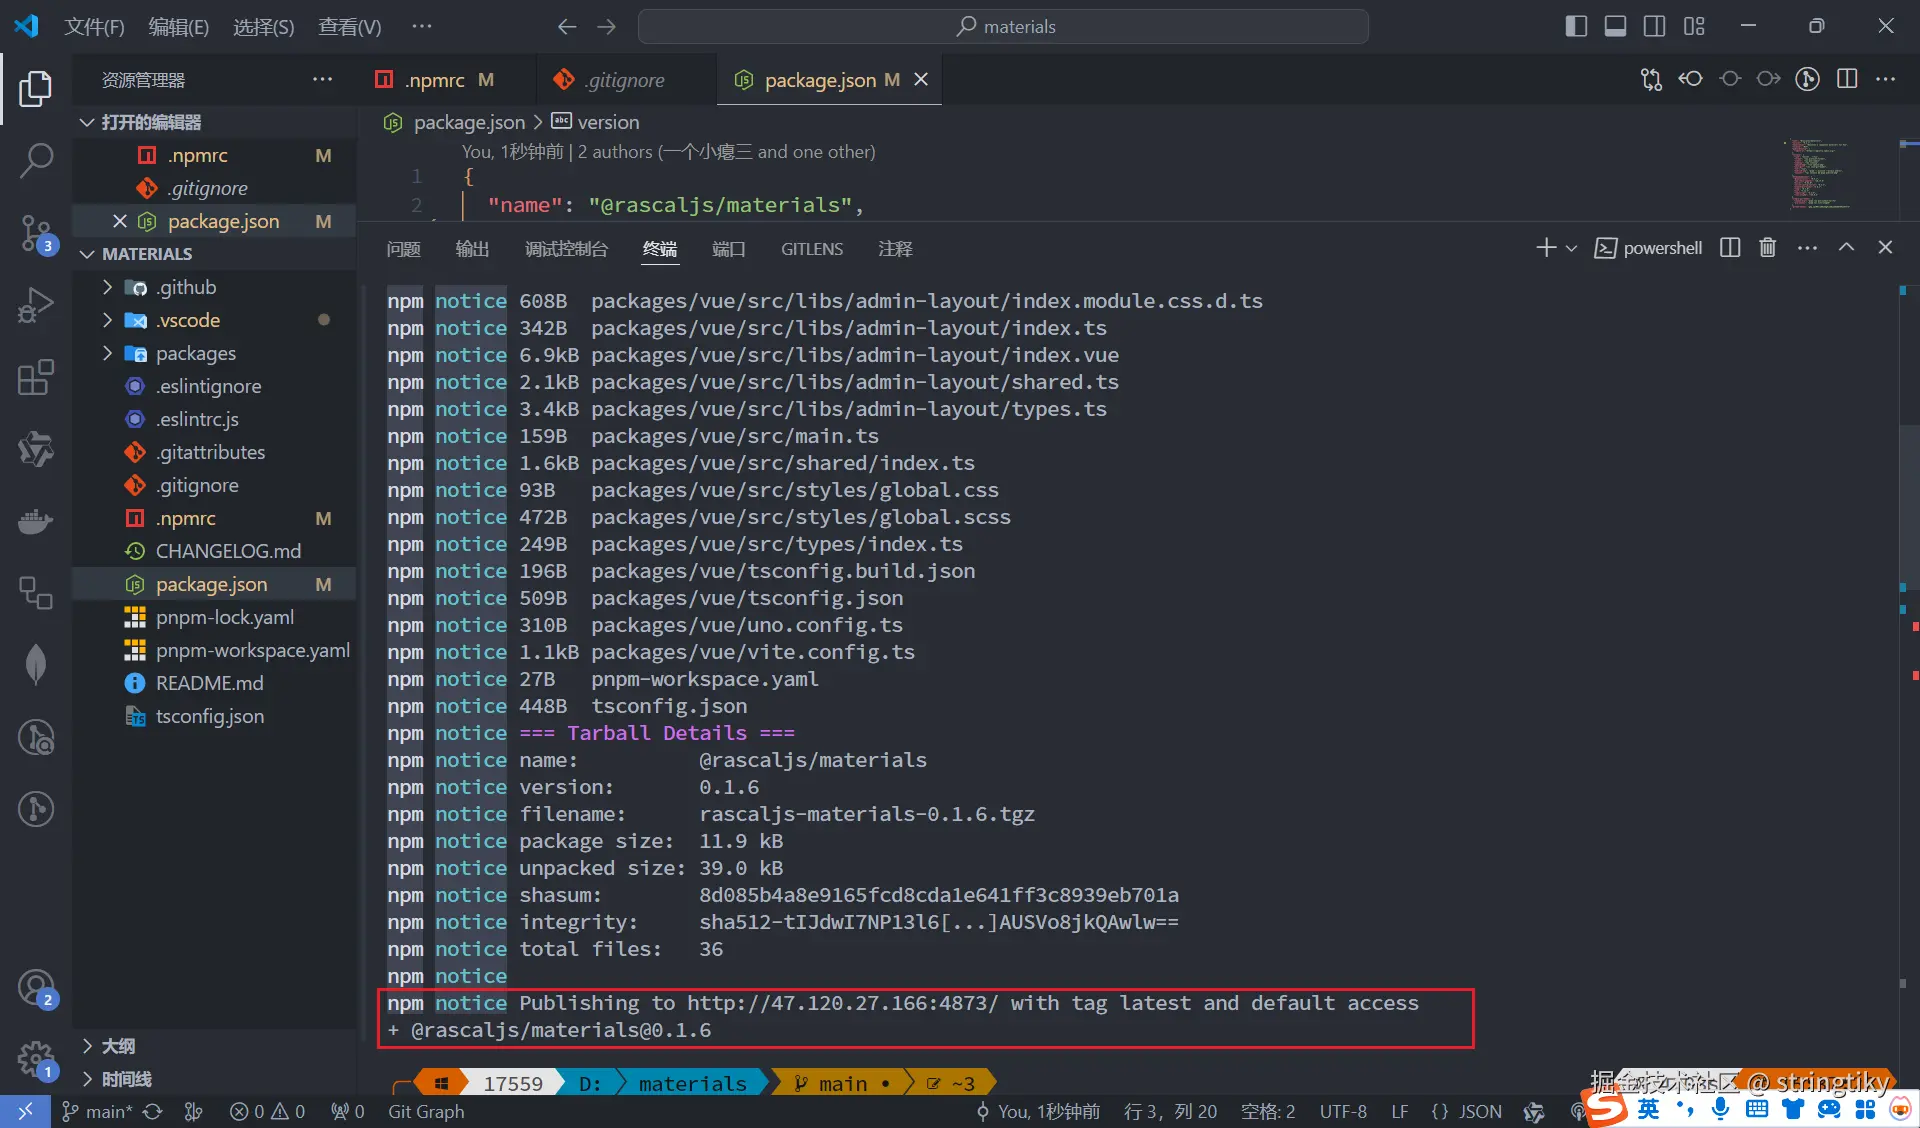Toggle primary sidebar layout button
The height and width of the screenshot is (1128, 1920).
pyautogui.click(x=1576, y=26)
